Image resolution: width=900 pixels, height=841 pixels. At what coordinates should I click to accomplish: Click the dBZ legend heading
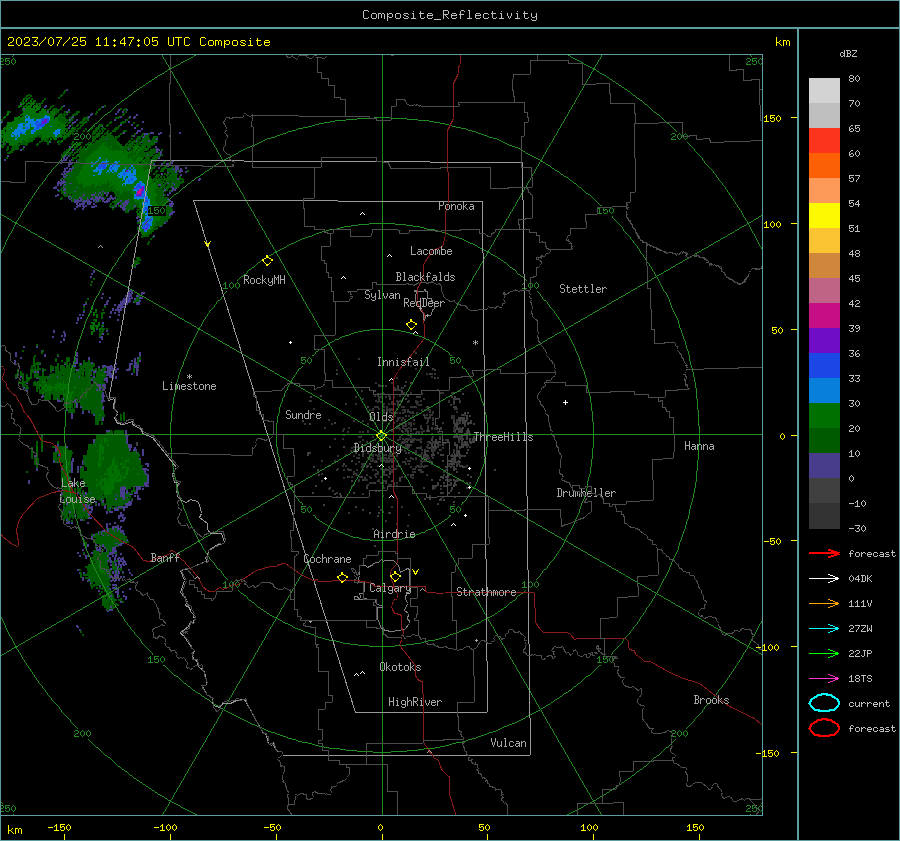click(x=848, y=54)
